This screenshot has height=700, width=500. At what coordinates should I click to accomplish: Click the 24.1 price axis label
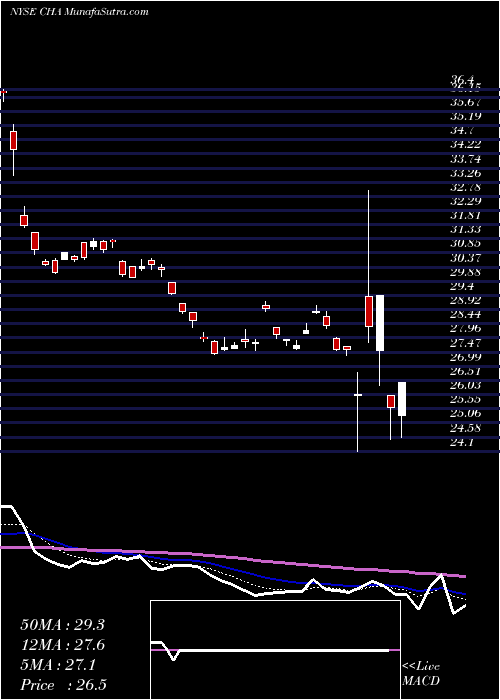(x=462, y=442)
